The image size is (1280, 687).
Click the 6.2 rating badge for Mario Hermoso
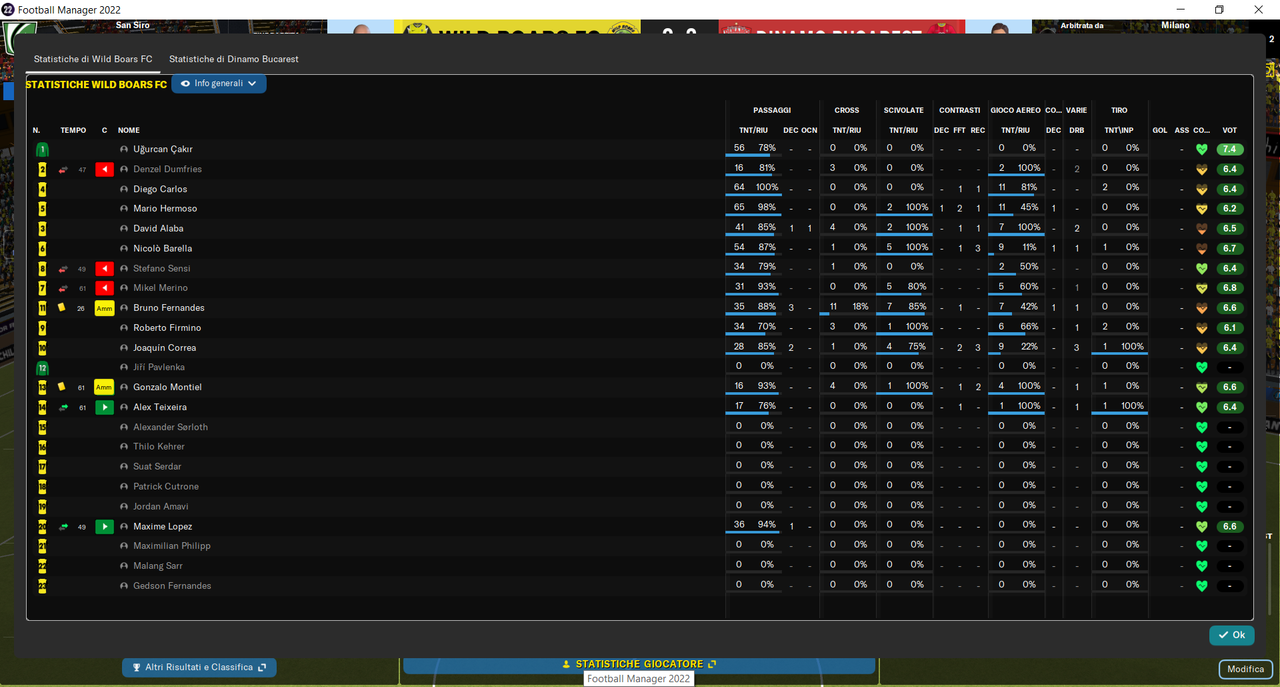point(1230,209)
